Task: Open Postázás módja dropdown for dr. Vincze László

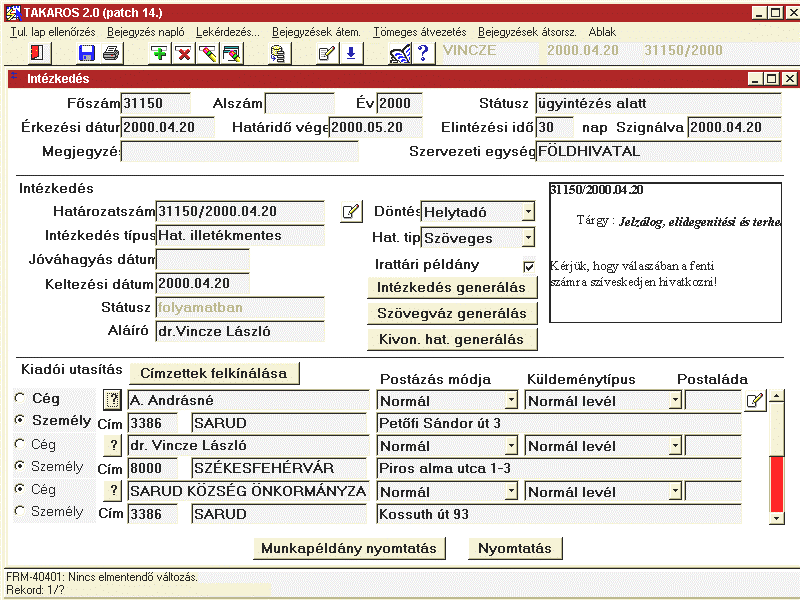Action: tap(511, 446)
